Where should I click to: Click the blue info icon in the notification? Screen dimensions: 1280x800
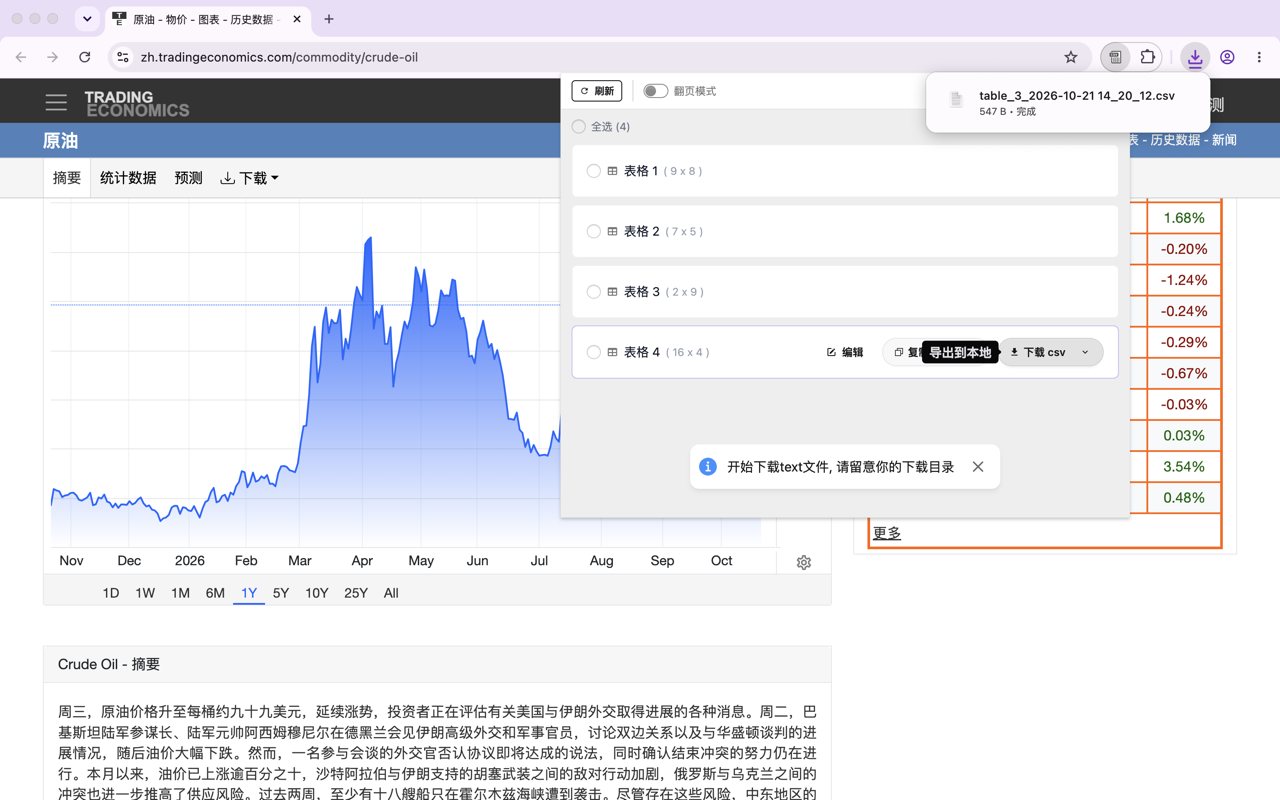coord(708,467)
